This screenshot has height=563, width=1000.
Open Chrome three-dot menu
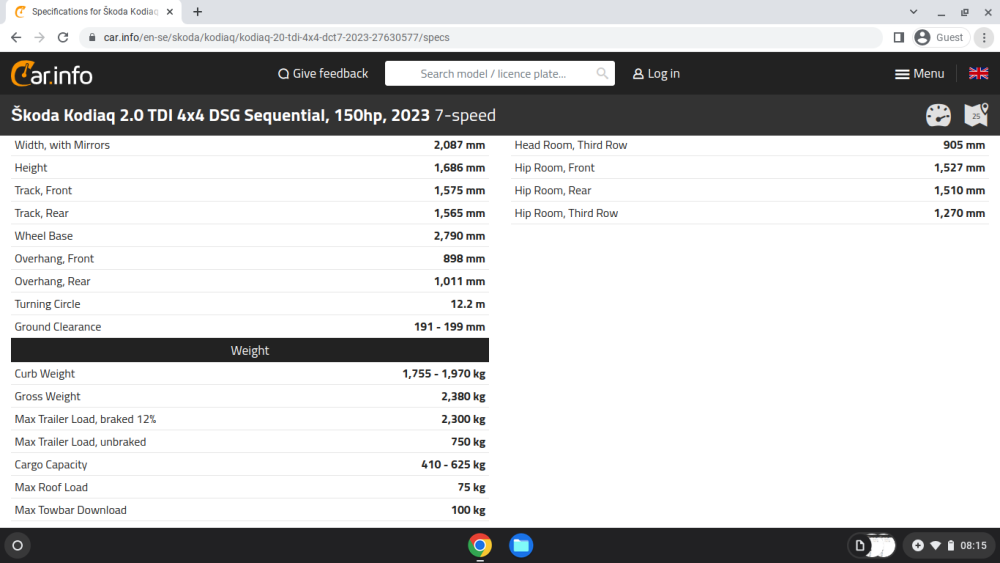coord(984,38)
